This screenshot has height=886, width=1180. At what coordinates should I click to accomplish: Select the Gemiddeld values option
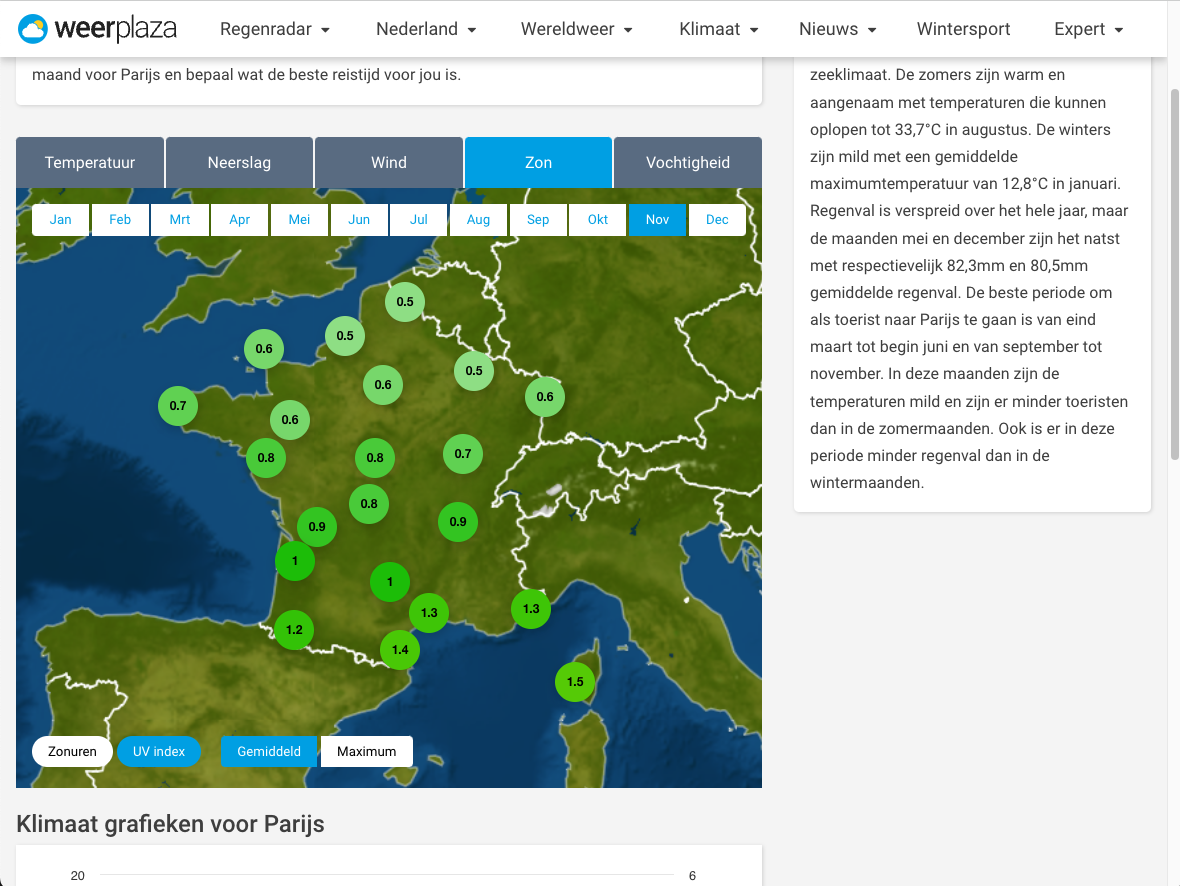[x=268, y=752]
